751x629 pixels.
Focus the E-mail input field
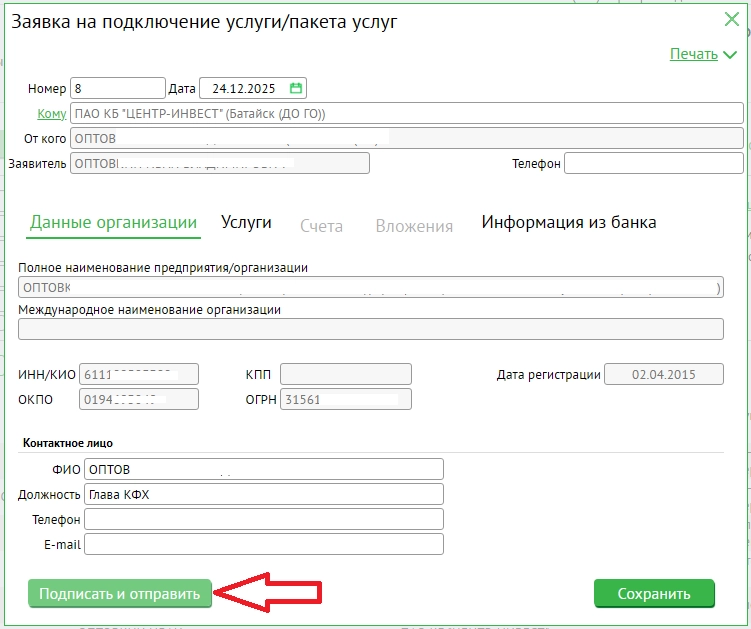coord(263,544)
